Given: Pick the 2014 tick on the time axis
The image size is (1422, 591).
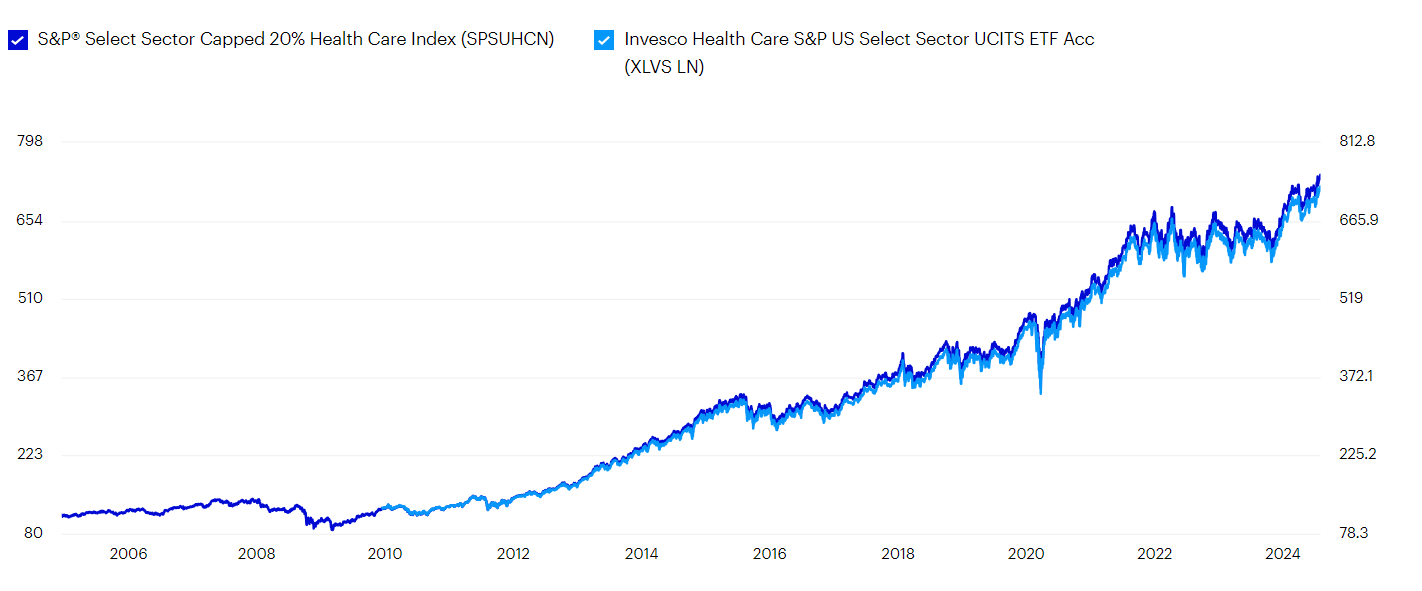Looking at the screenshot, I should (641, 554).
